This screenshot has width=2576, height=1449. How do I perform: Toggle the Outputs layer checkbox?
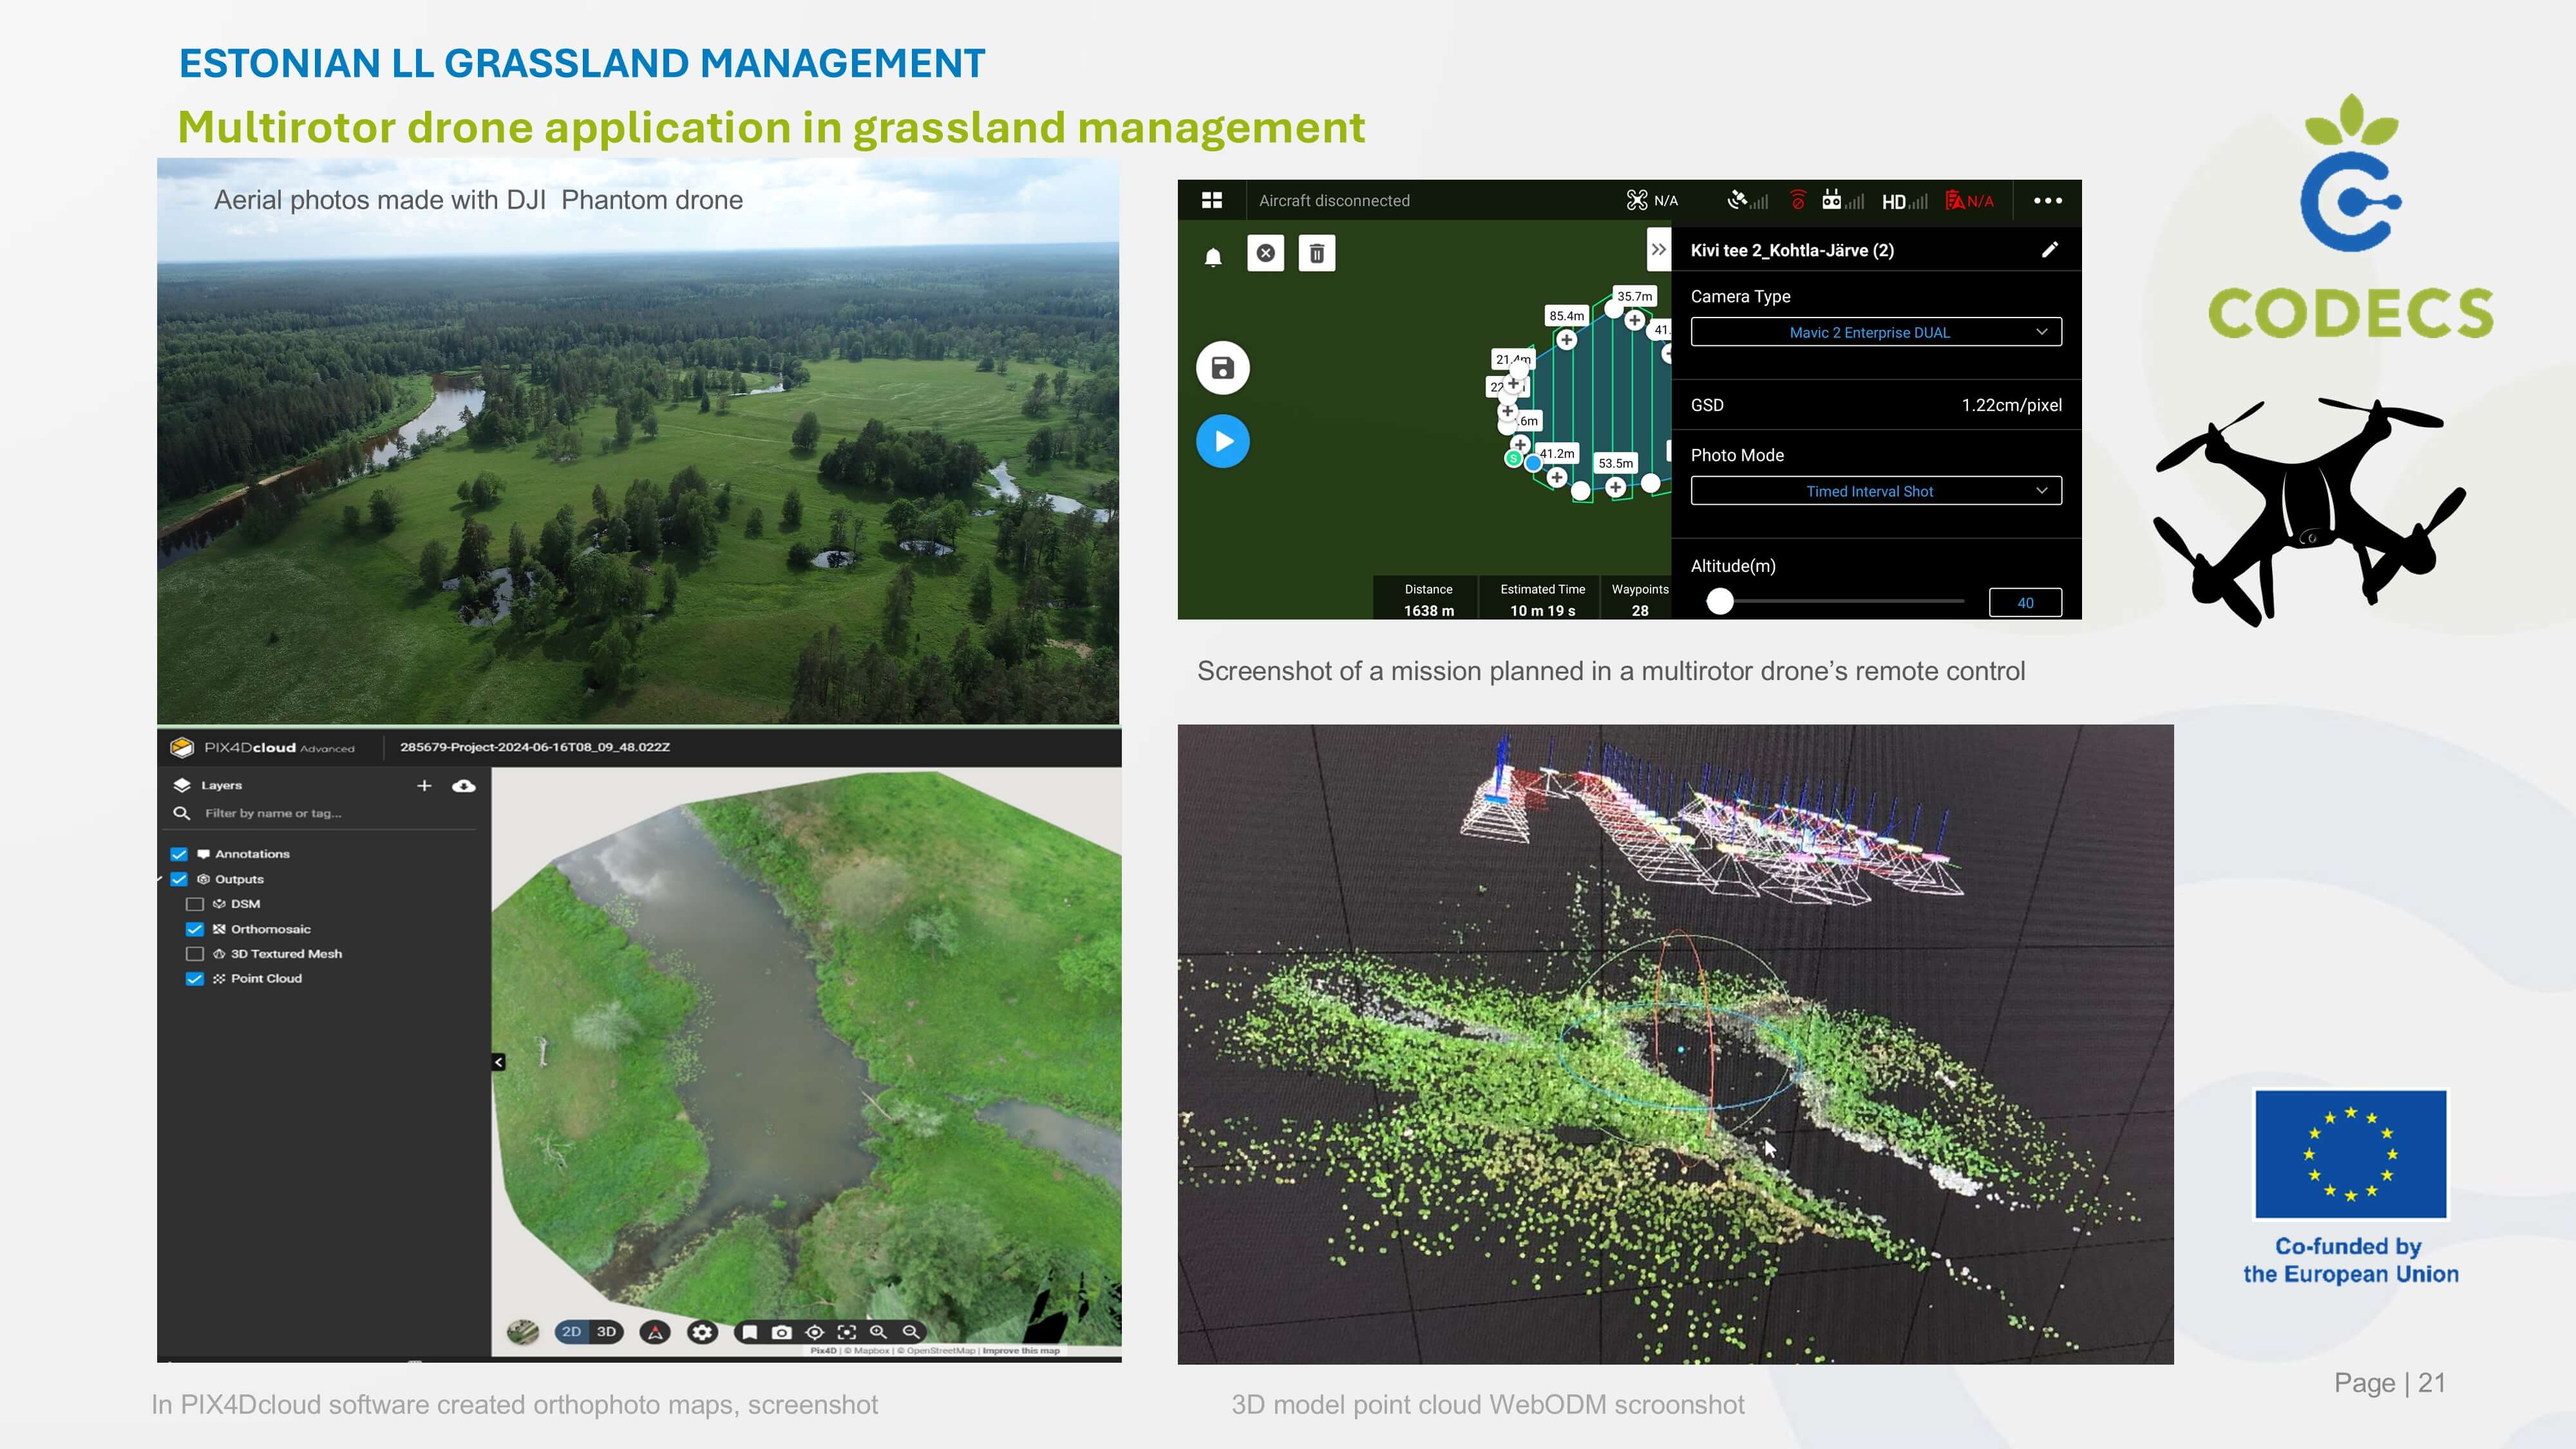click(x=179, y=879)
